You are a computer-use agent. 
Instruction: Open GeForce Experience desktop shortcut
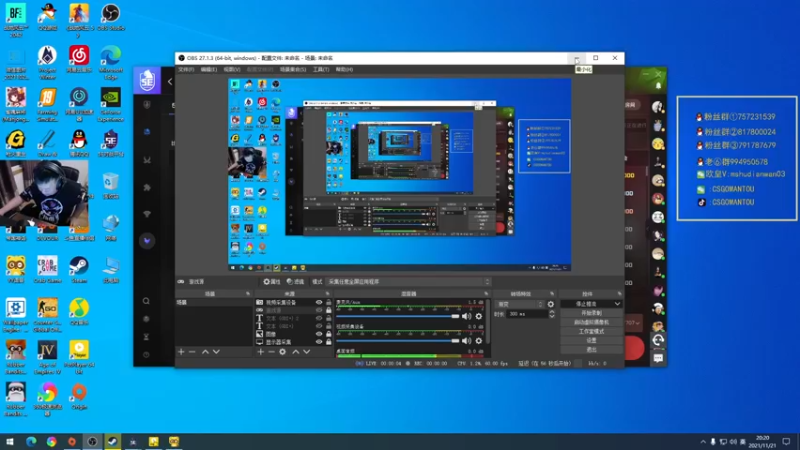tap(111, 105)
